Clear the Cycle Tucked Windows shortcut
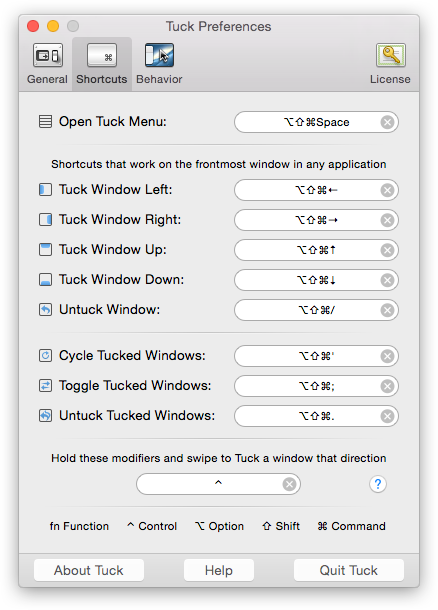Screen dimensions: 438x610 click(387, 356)
